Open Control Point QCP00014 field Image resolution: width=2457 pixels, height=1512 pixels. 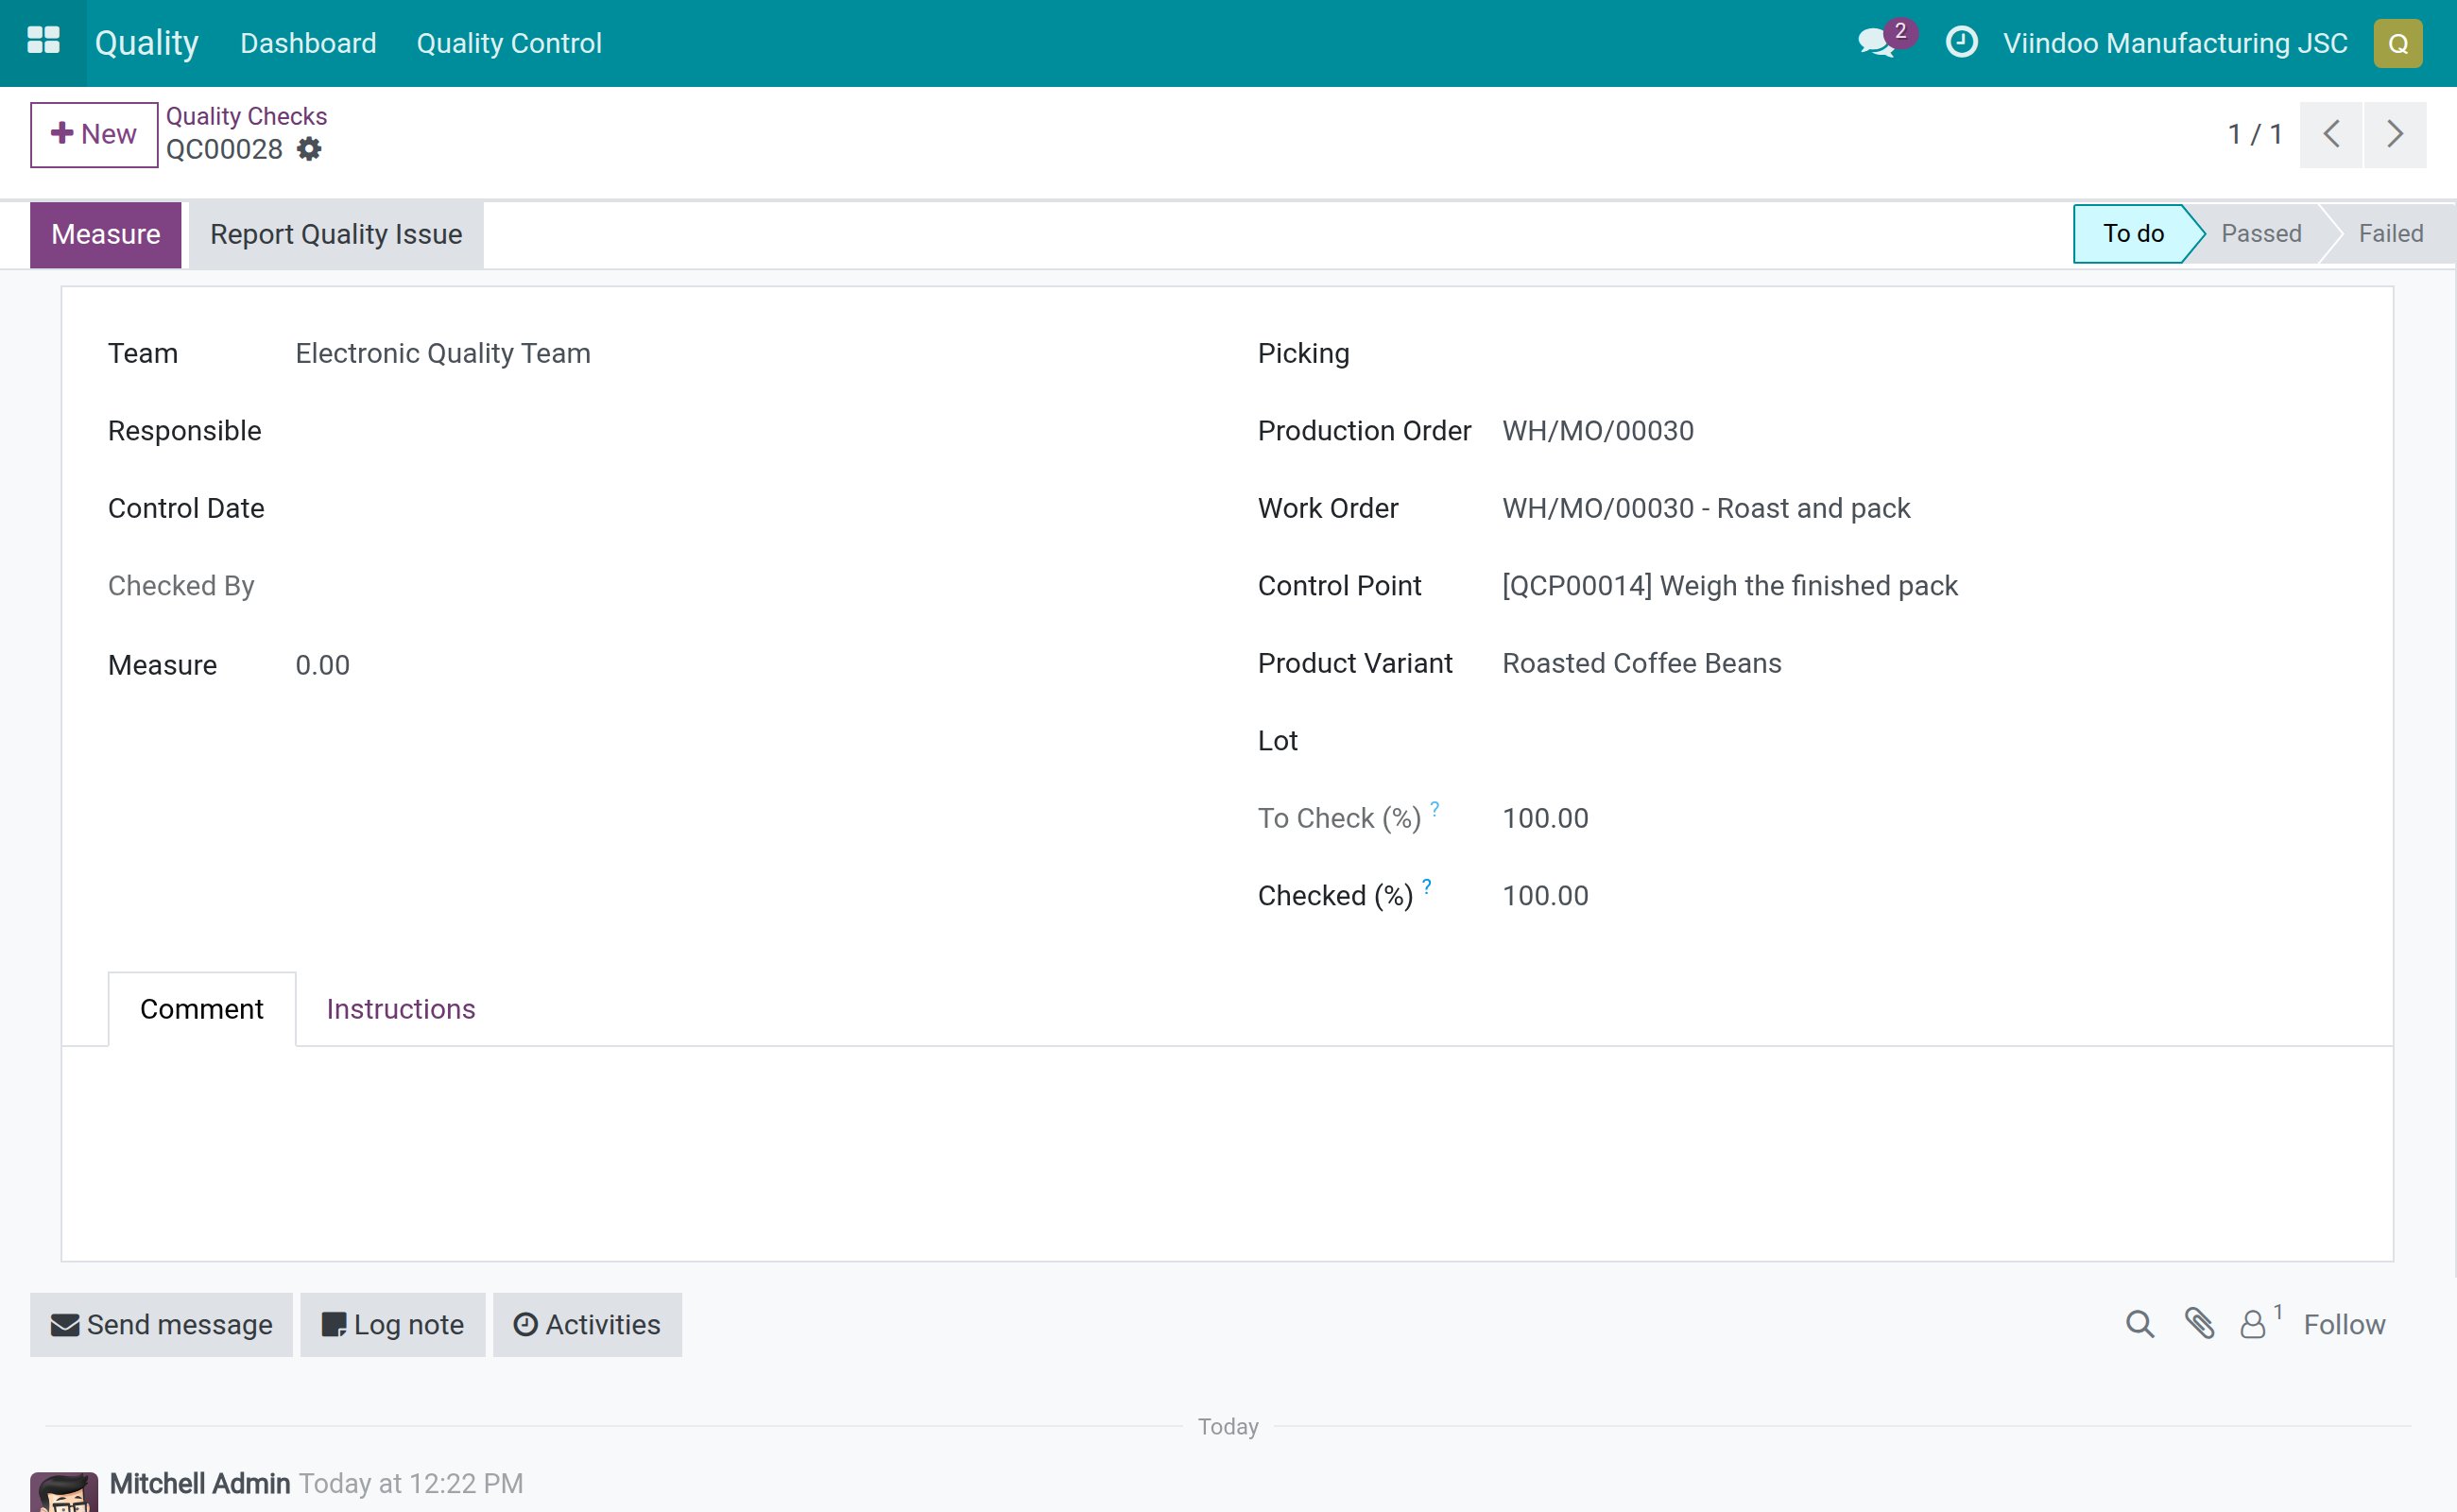(x=1729, y=586)
